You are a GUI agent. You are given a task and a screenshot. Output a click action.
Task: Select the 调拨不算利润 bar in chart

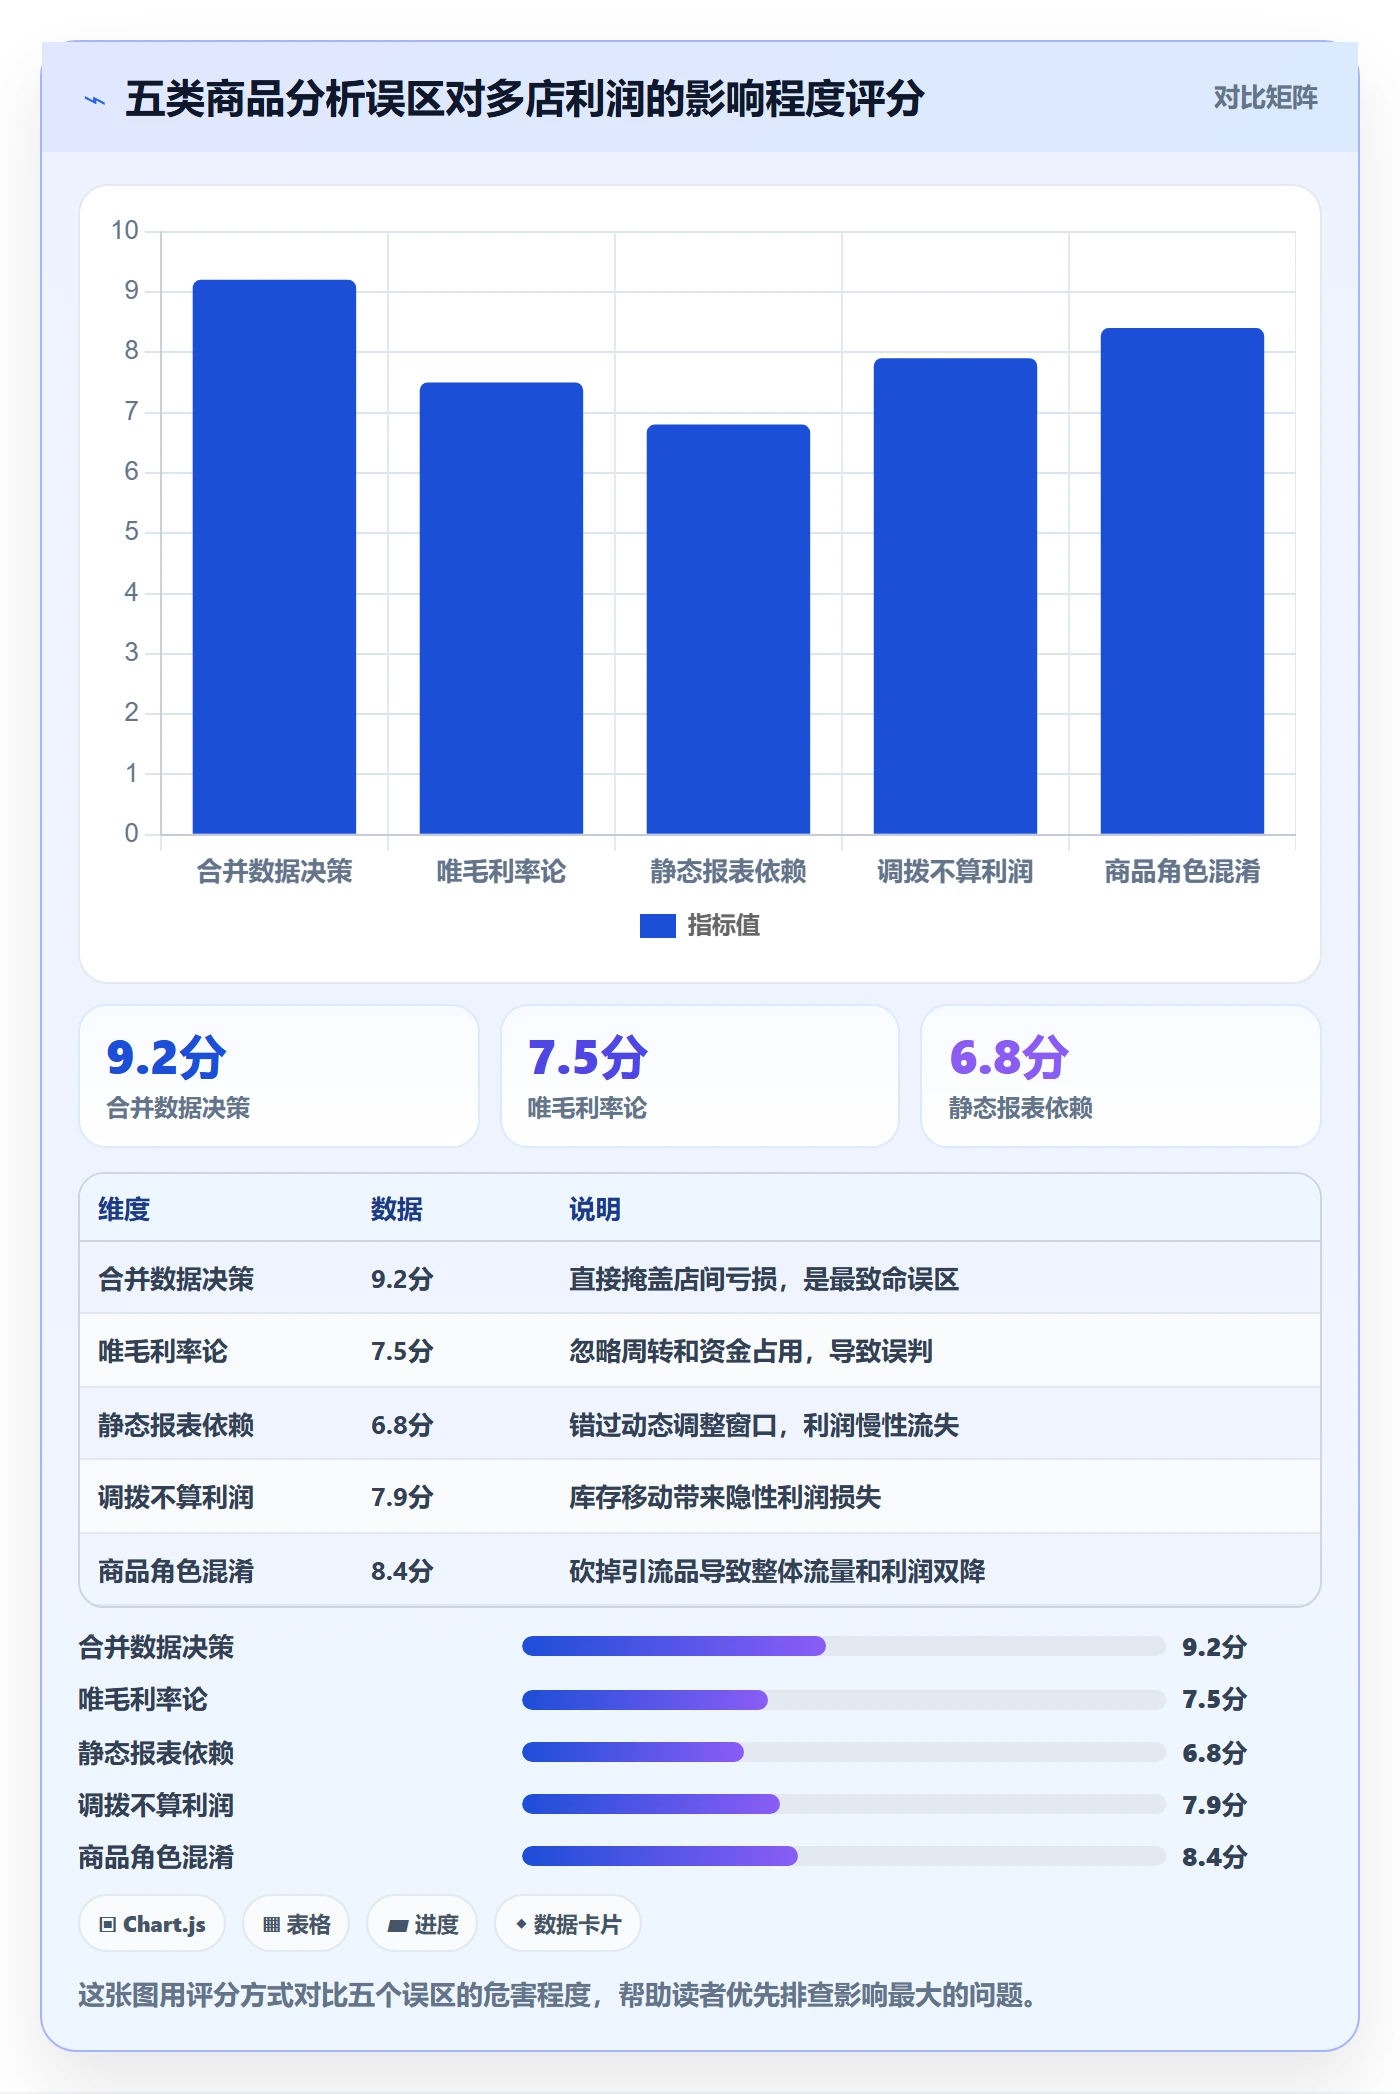click(x=955, y=596)
